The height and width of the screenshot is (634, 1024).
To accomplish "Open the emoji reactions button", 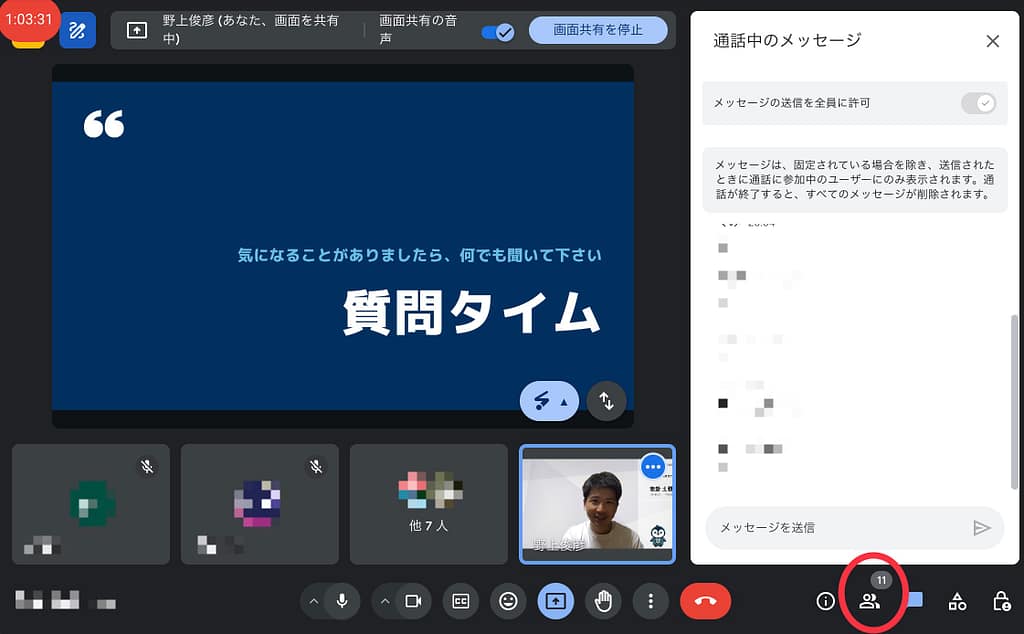I will [508, 601].
